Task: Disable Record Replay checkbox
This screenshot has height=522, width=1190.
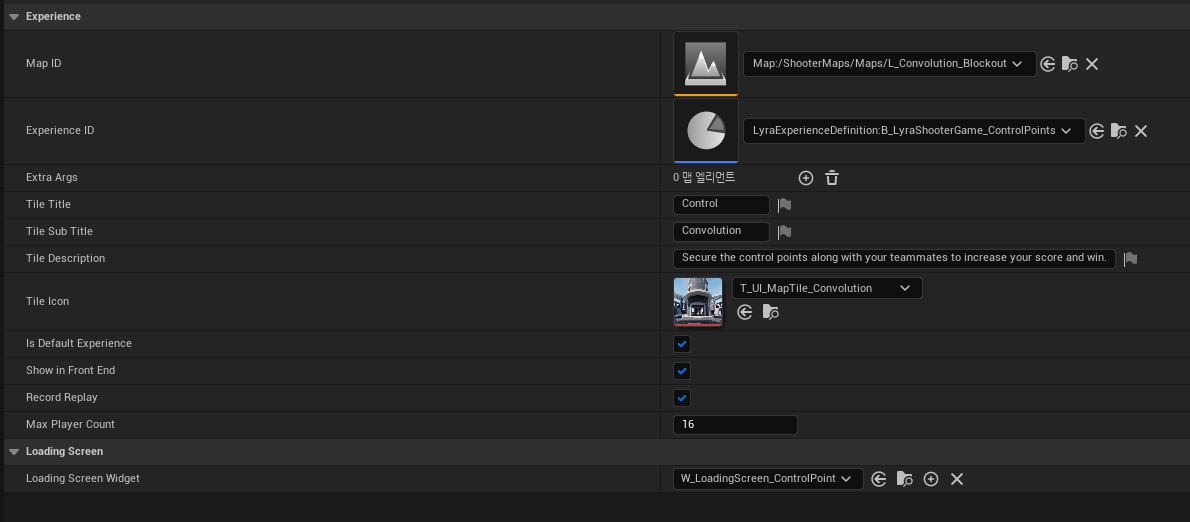Action: tap(682, 398)
